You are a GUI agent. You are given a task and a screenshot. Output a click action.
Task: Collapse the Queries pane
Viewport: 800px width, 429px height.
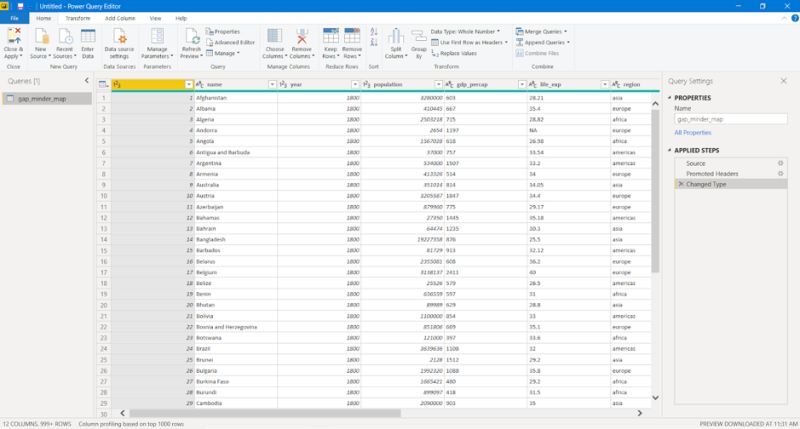(87, 81)
